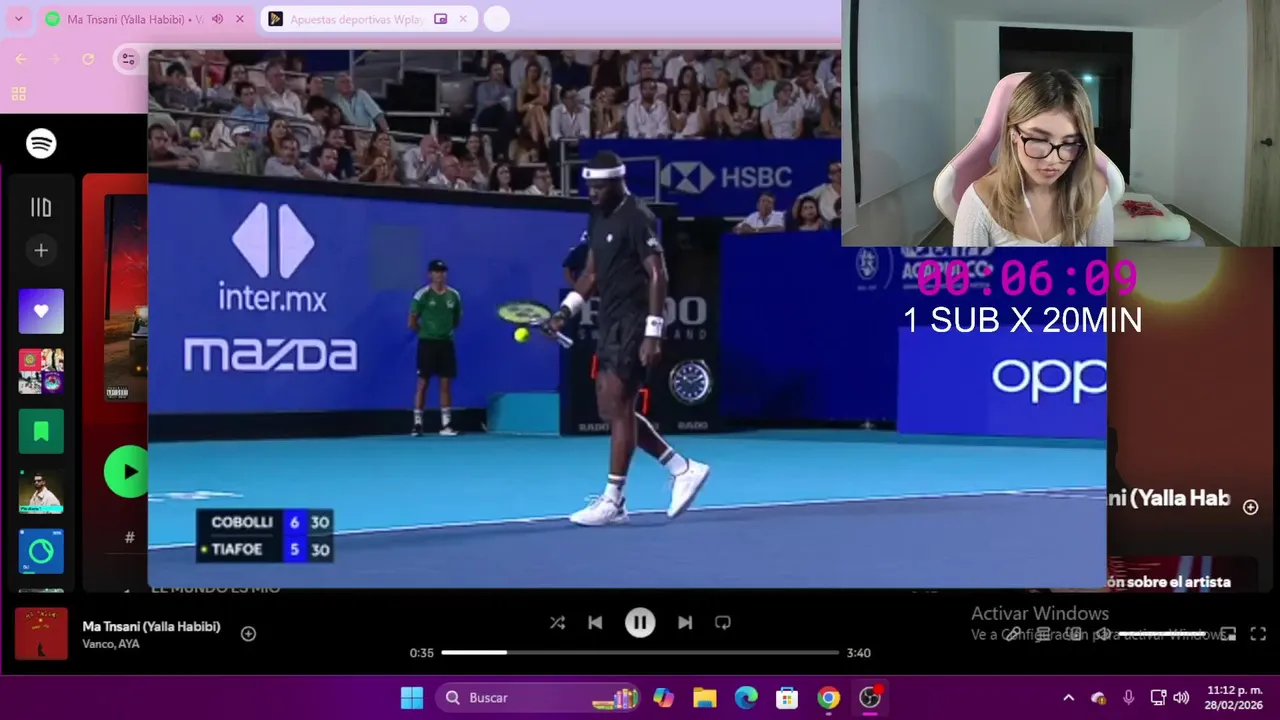Open OBS Studio from the taskbar
This screenshot has width=1280, height=720.
(870, 698)
